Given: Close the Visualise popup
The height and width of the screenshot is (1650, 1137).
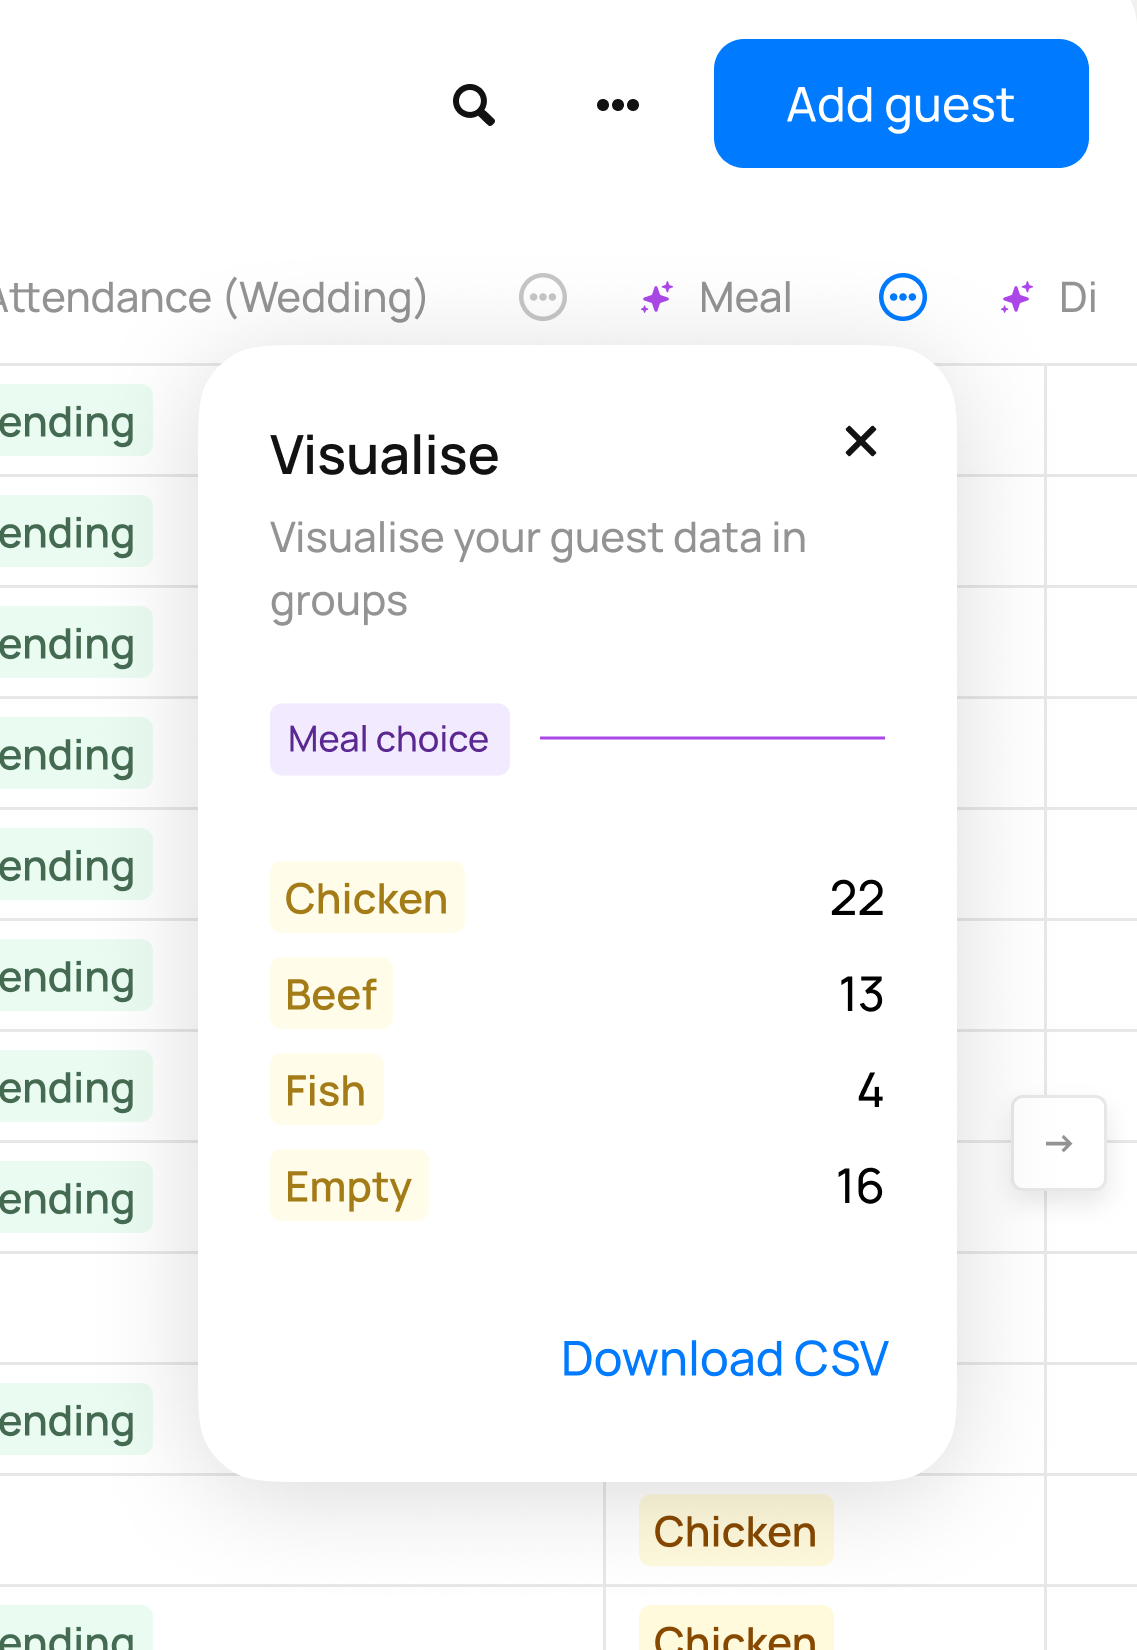Looking at the screenshot, I should [x=860, y=441].
